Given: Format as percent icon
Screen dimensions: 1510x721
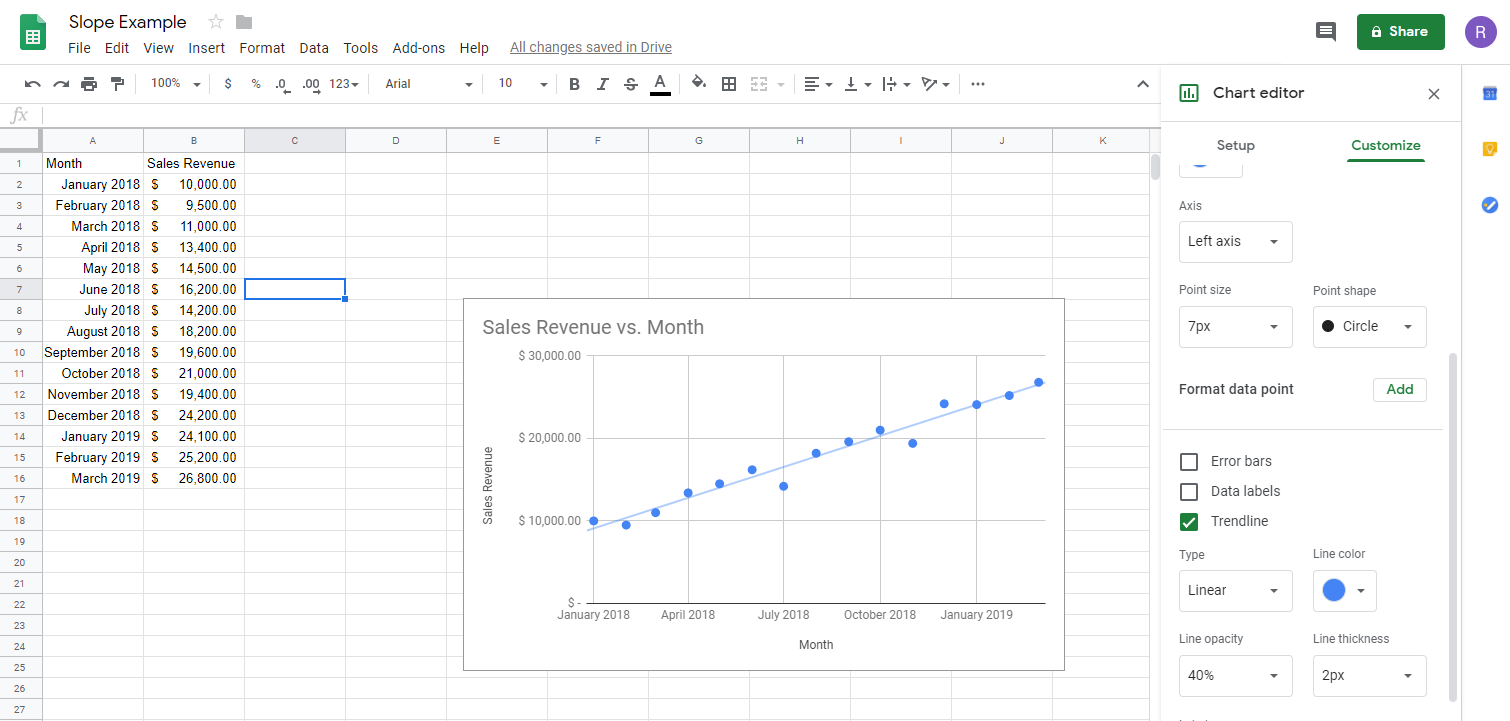Looking at the screenshot, I should 256,84.
